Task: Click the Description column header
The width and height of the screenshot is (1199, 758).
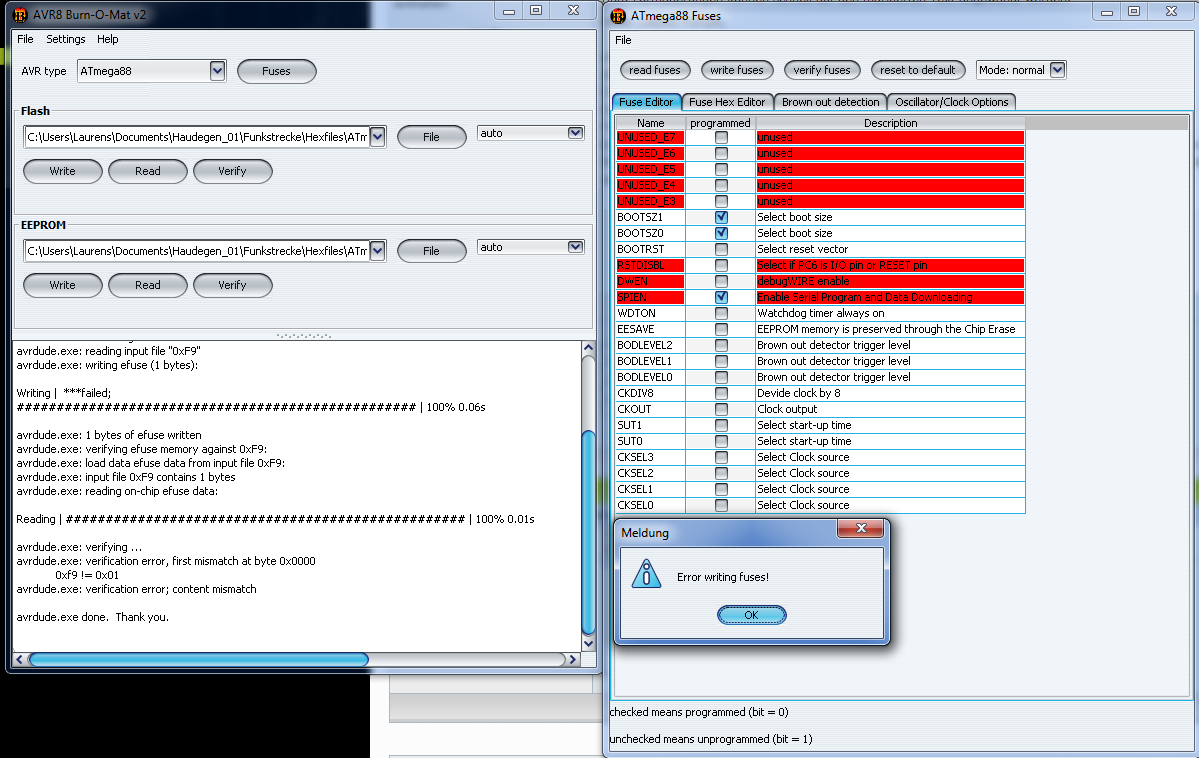Action: [x=891, y=123]
